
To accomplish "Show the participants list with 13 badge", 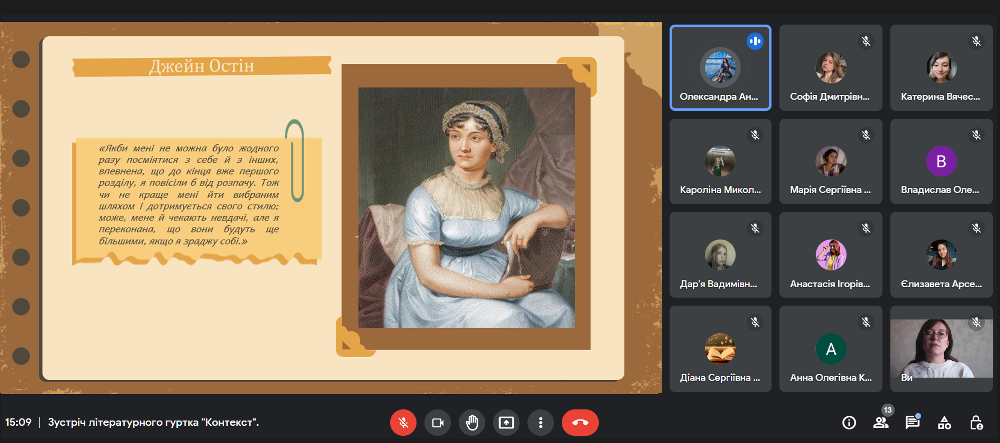I will (x=881, y=422).
